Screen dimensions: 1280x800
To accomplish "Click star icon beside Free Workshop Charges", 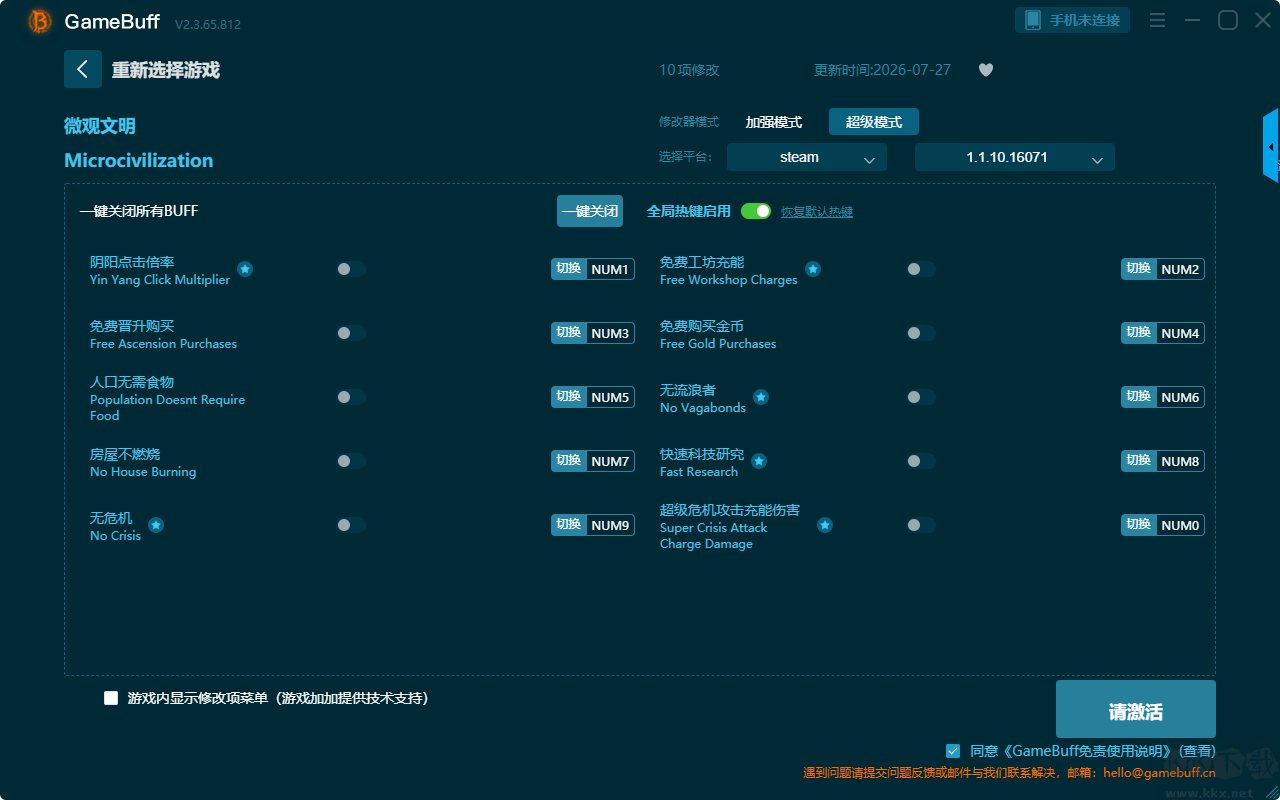I will (x=813, y=269).
